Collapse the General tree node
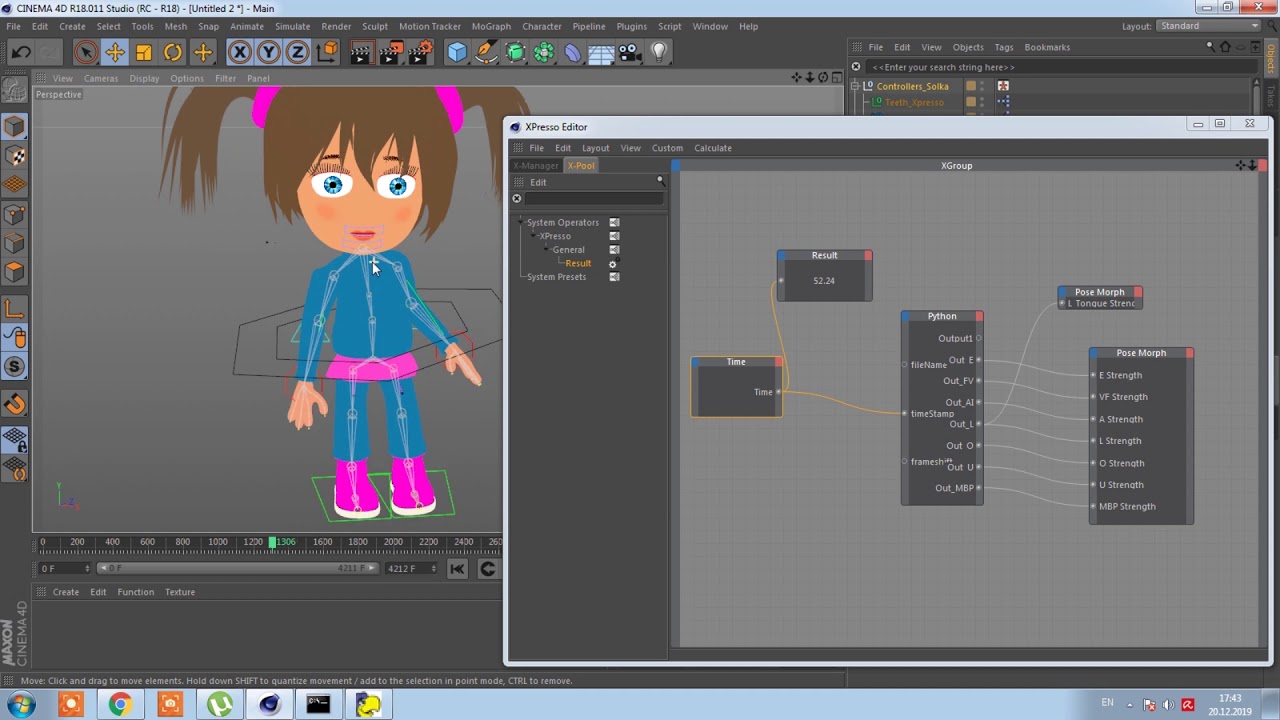Screen dimensions: 1280x720 [547, 249]
